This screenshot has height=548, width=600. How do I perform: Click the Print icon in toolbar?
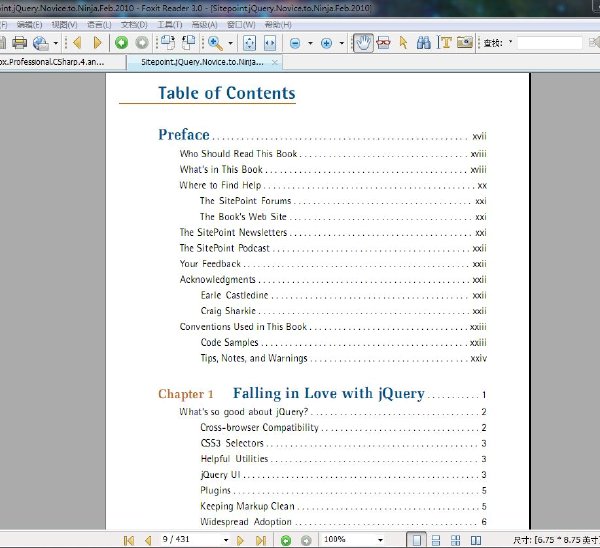[20, 42]
